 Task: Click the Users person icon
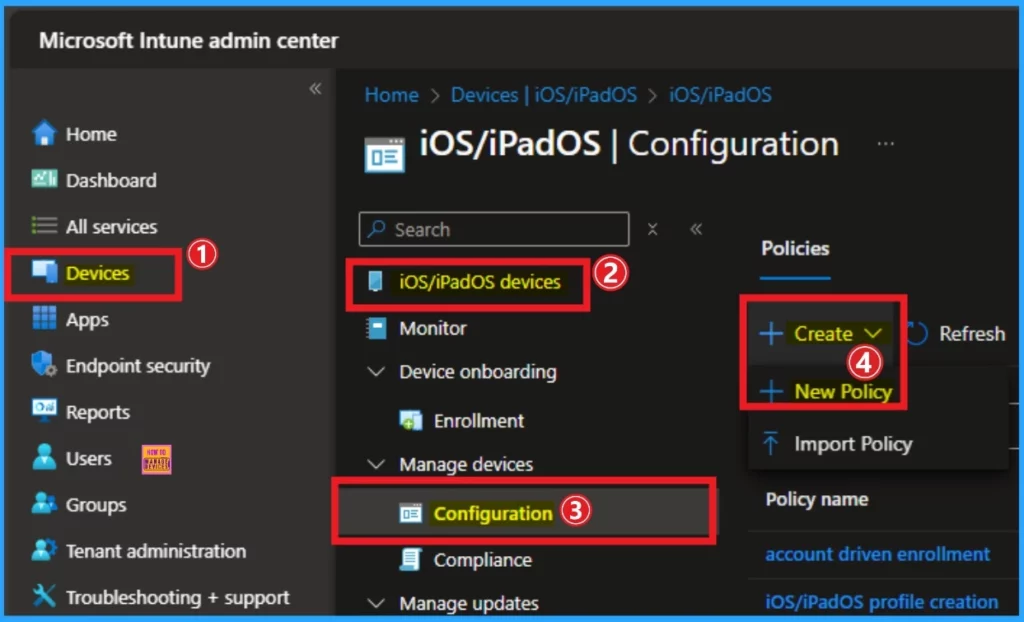[44, 457]
